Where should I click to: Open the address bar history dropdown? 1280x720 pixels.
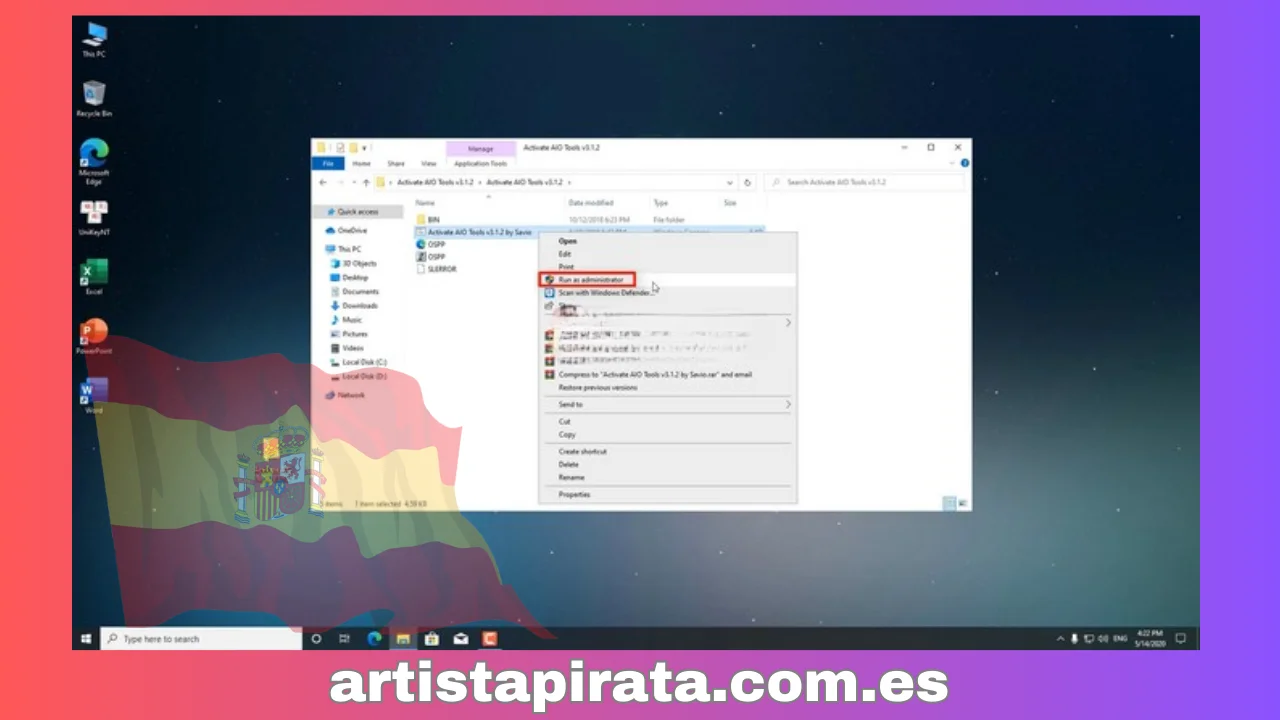730,183
